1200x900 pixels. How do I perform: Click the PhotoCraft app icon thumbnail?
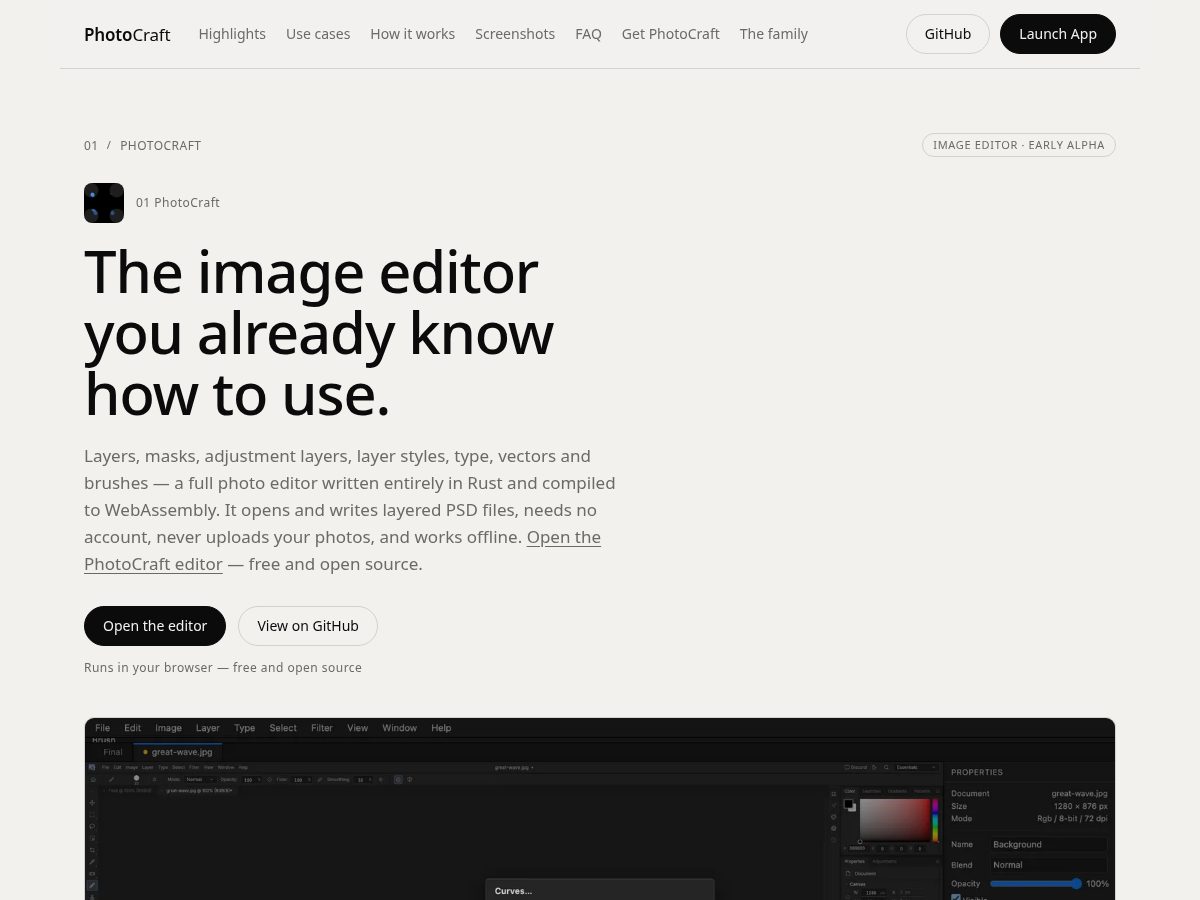104,203
